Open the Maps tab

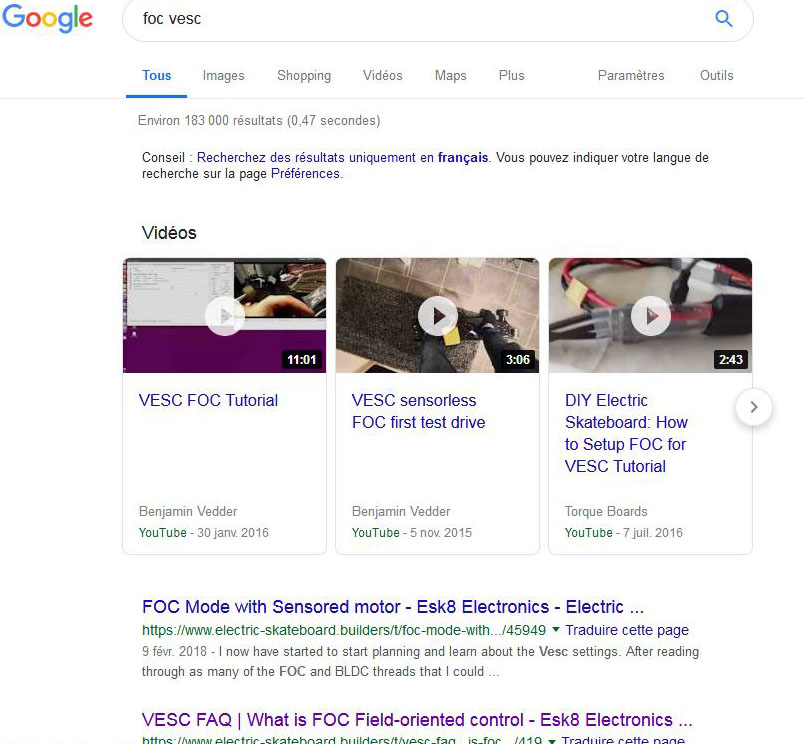[450, 75]
